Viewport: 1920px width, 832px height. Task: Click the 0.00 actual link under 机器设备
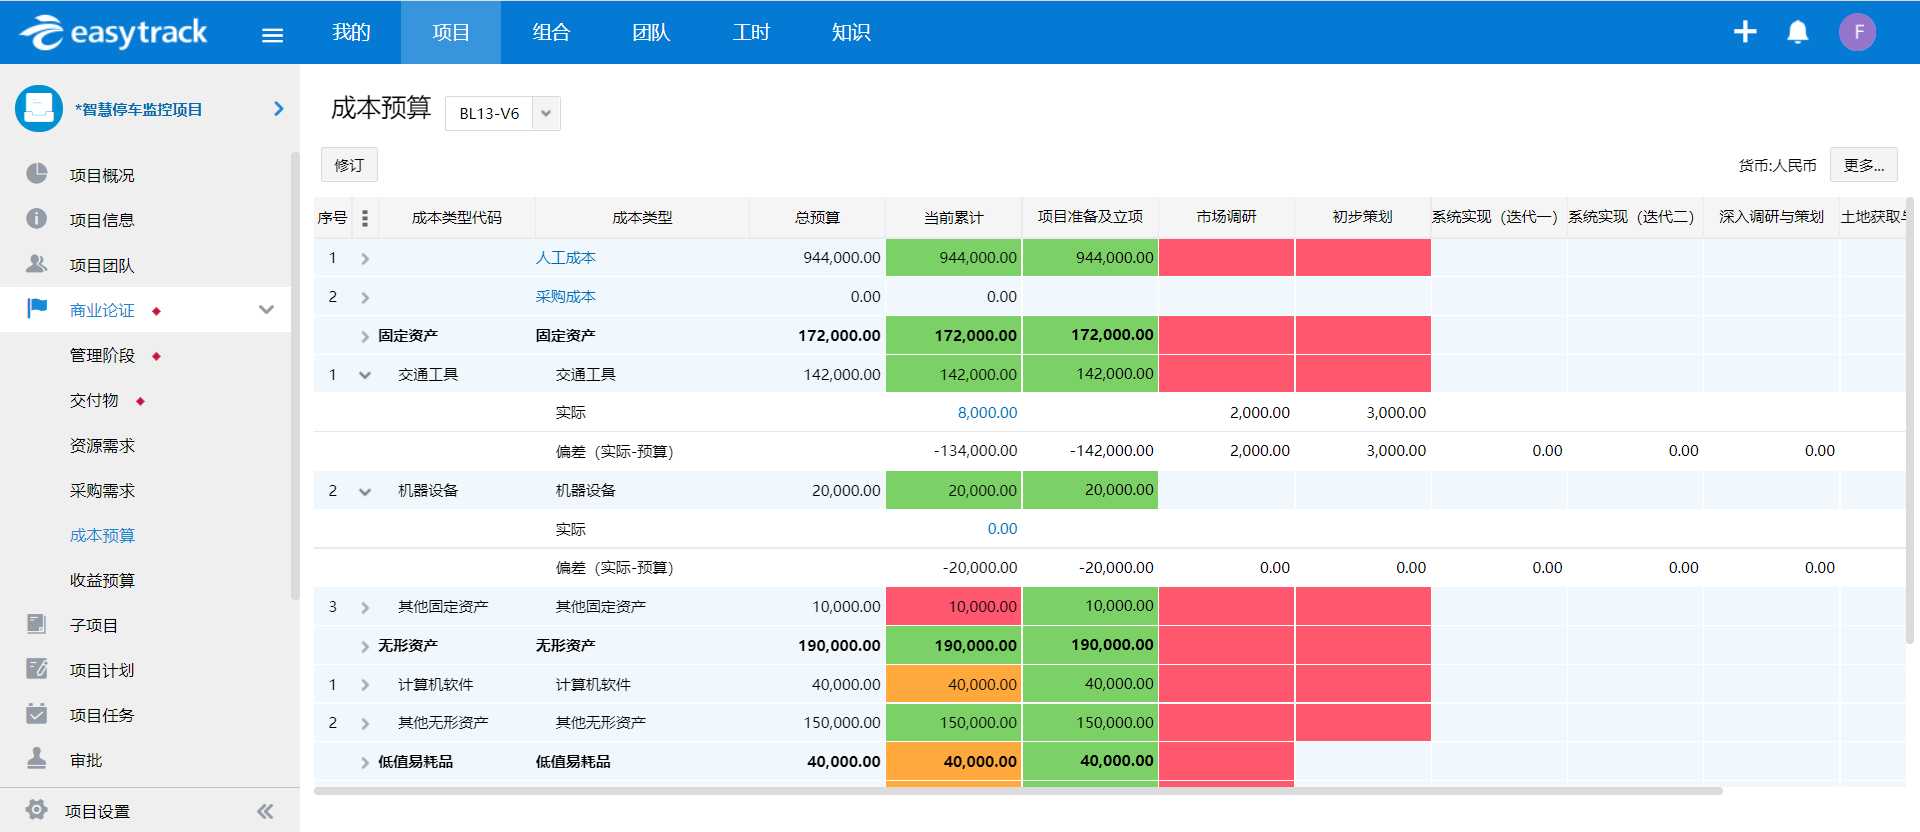(x=1002, y=529)
